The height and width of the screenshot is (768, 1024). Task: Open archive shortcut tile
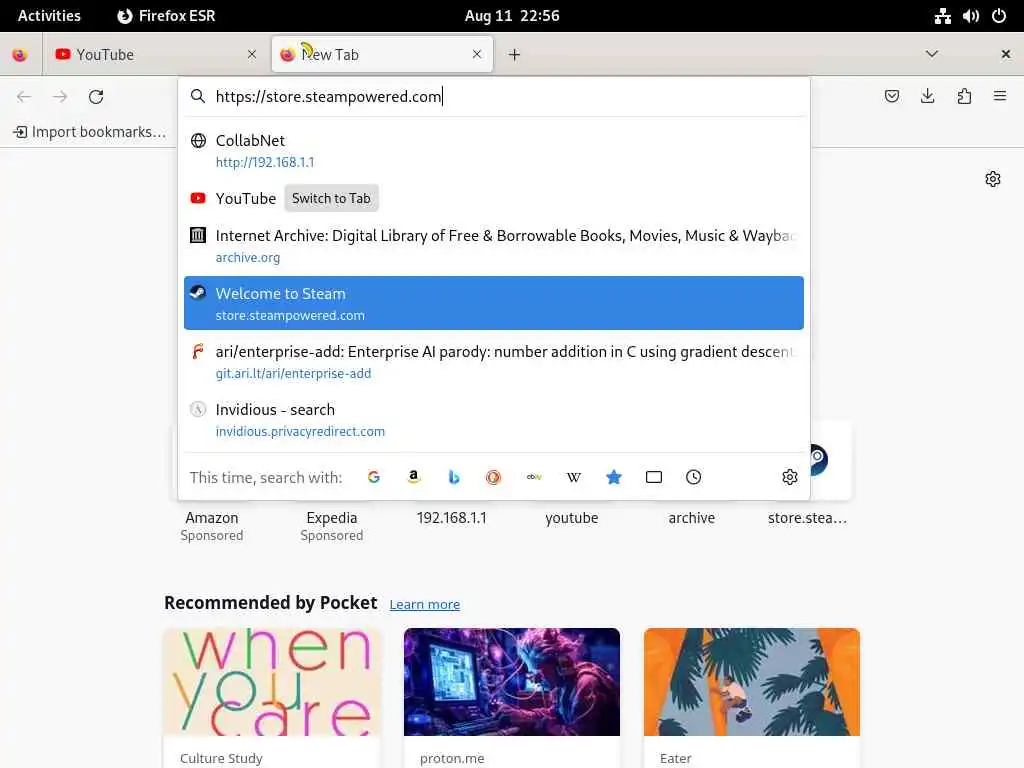click(692, 518)
